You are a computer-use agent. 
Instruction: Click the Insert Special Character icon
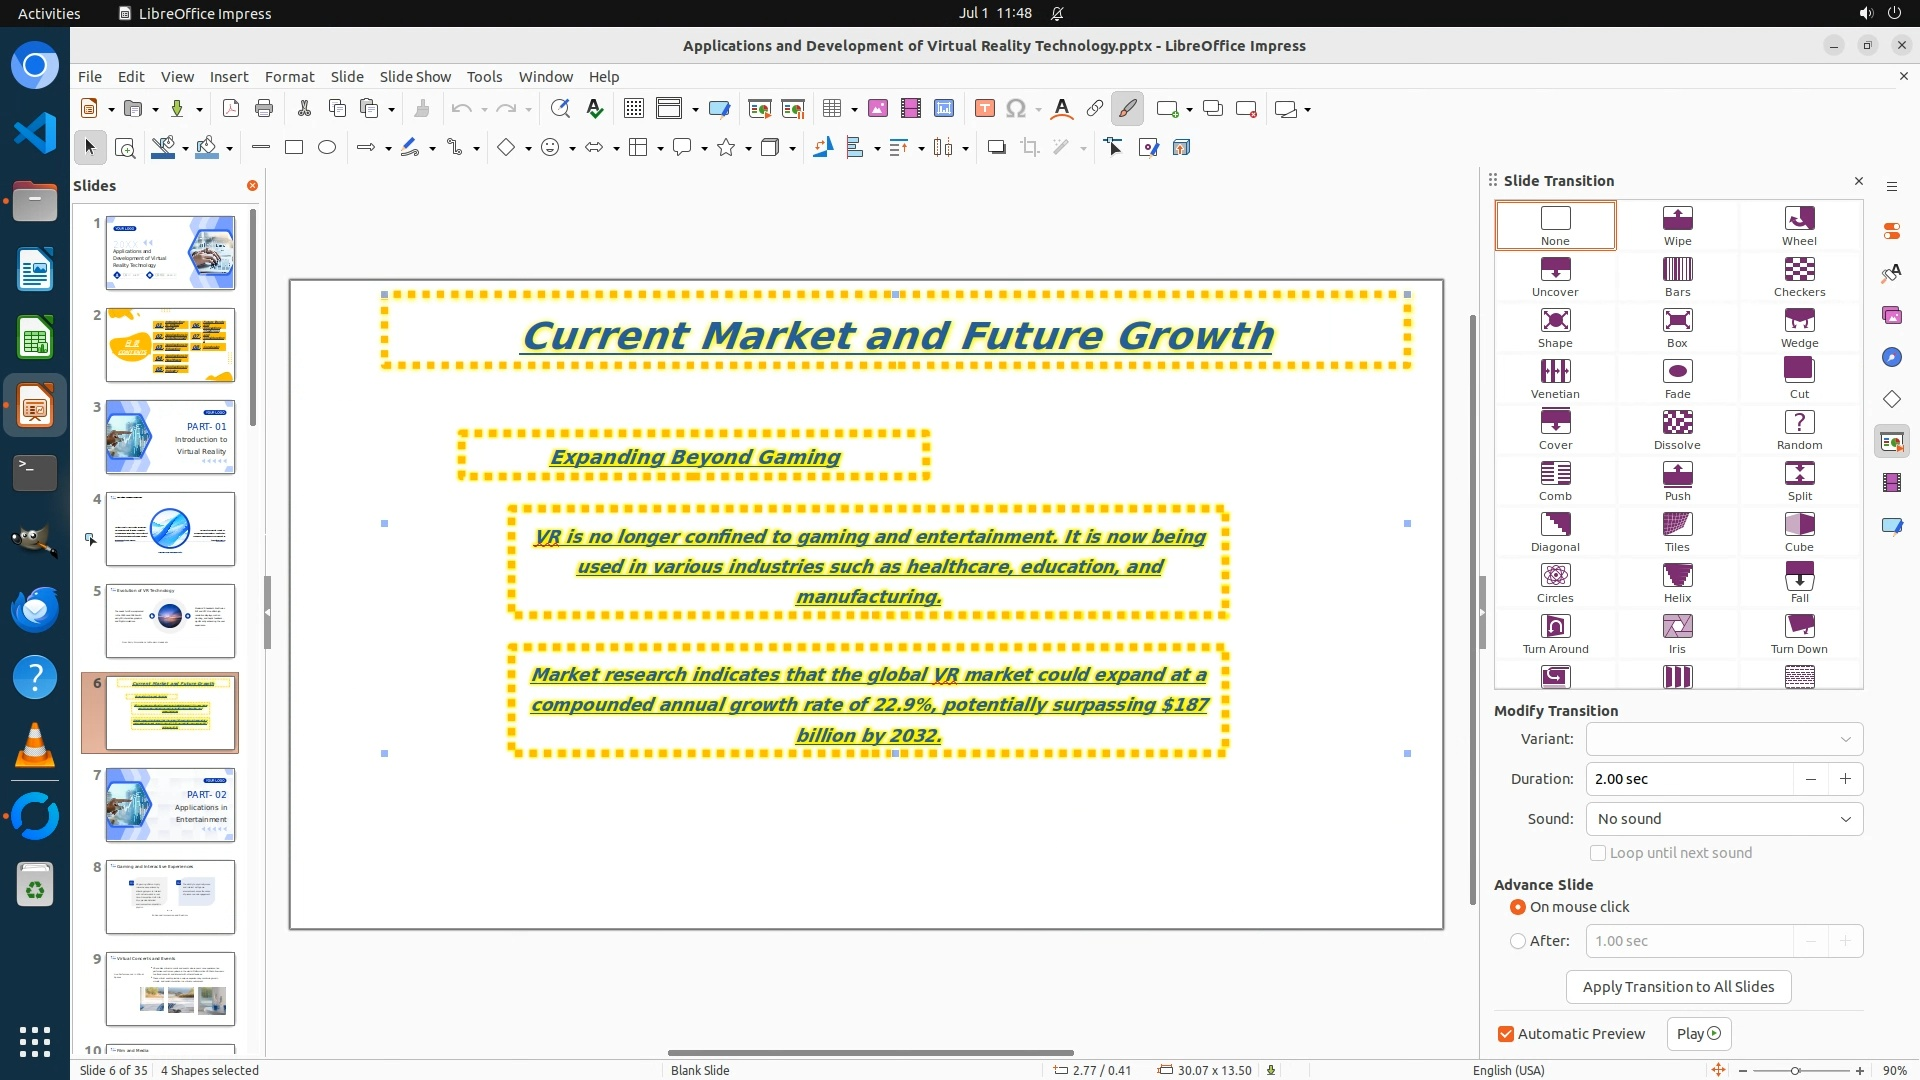tap(1015, 109)
